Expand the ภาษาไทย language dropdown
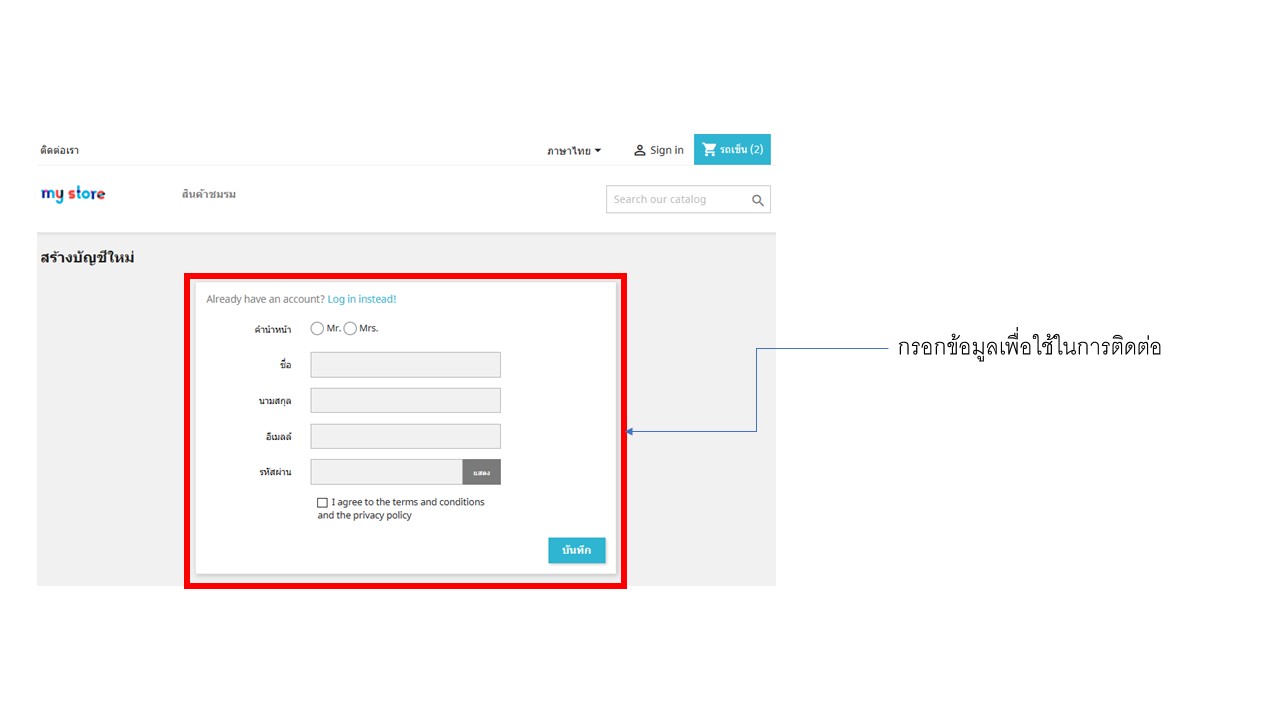1280x720 pixels. point(574,151)
